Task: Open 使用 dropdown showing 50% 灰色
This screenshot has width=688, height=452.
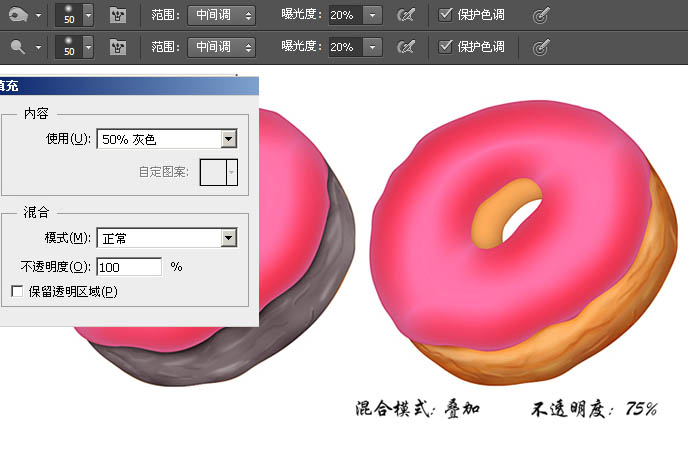Action: click(x=167, y=139)
